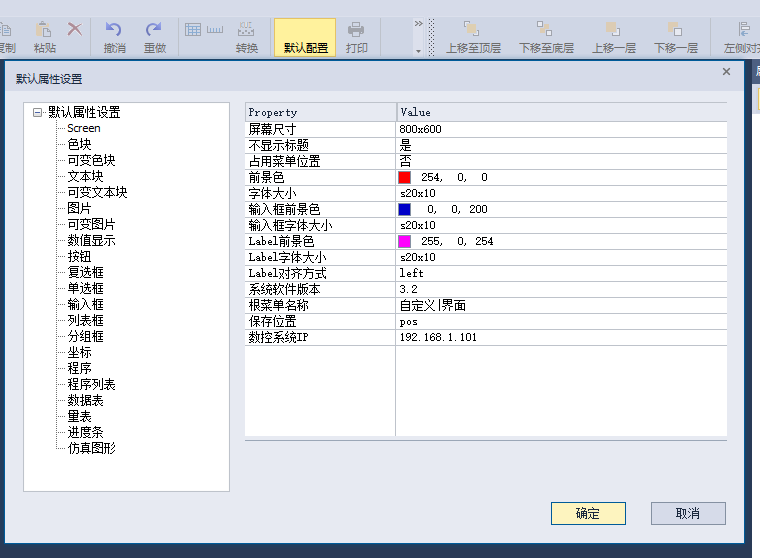The width and height of the screenshot is (760, 558).
Task: Click the 撤消 undo icon
Action: [x=114, y=30]
